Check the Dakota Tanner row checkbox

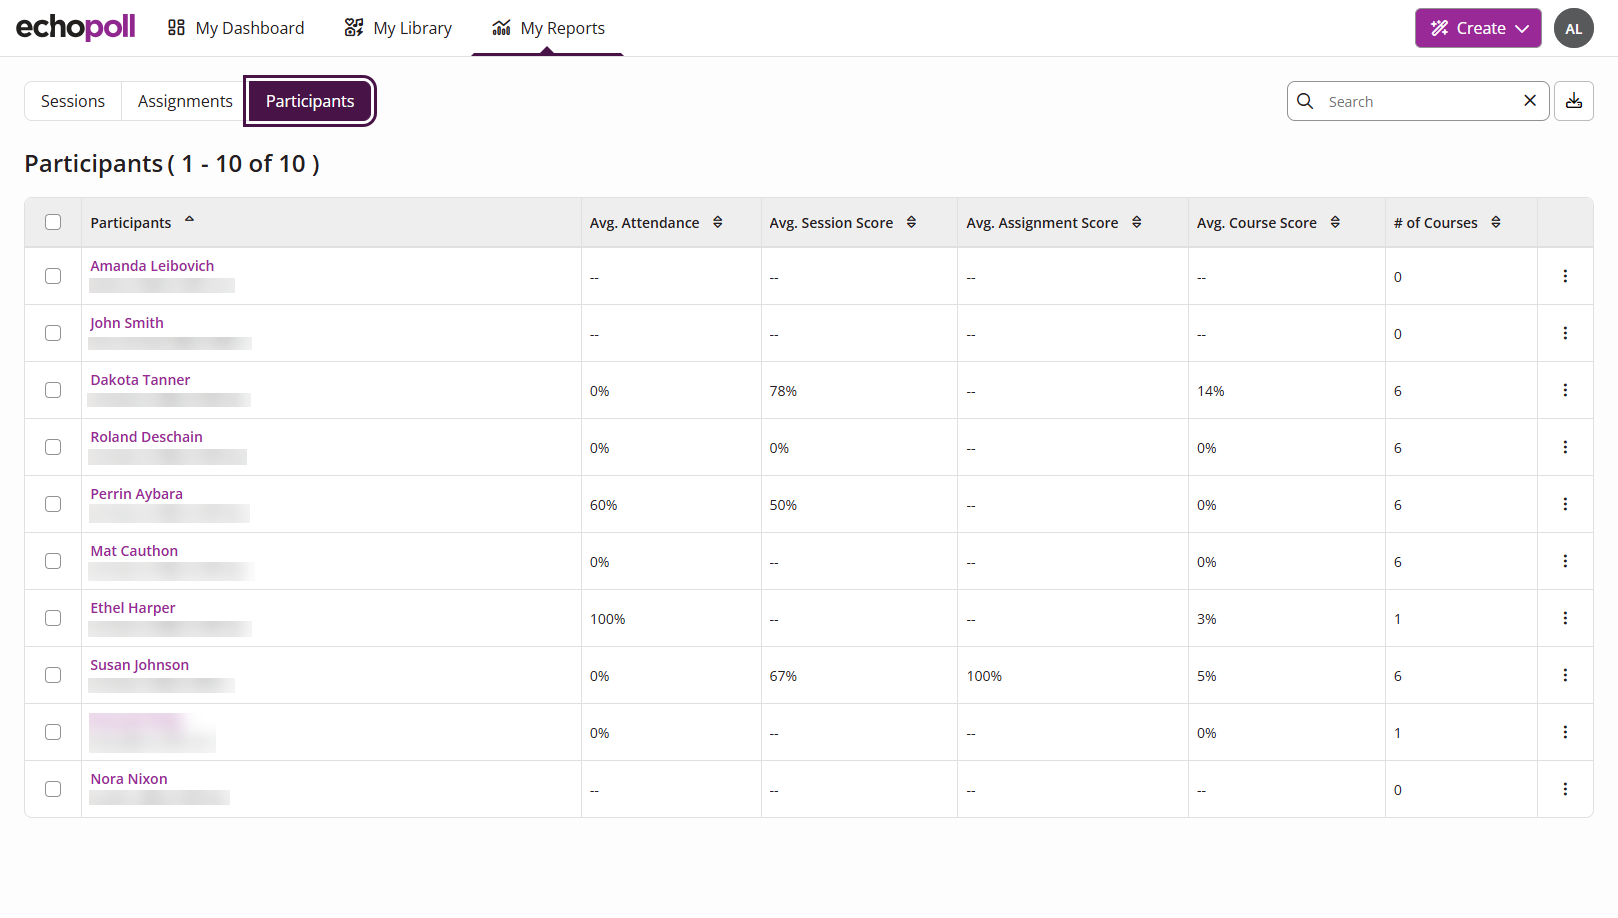pyautogui.click(x=53, y=390)
